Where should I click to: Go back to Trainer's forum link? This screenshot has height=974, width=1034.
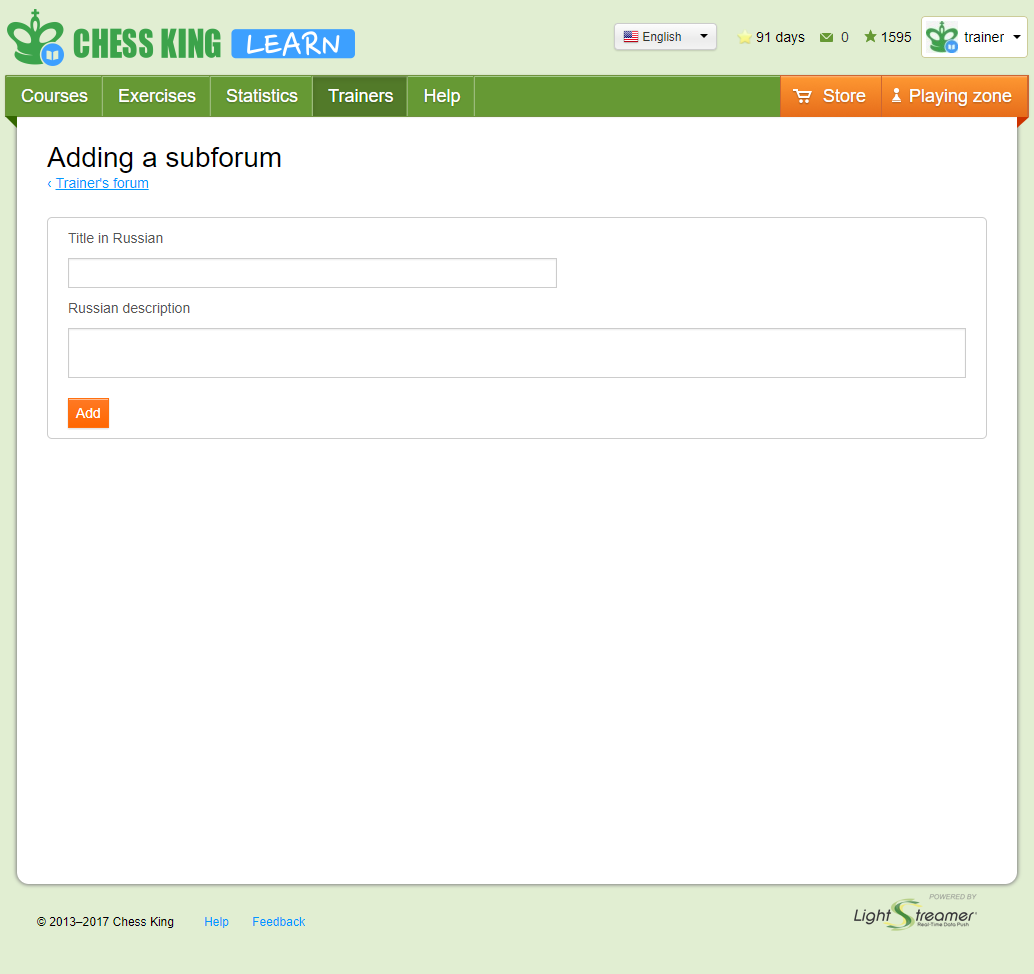click(x=102, y=183)
